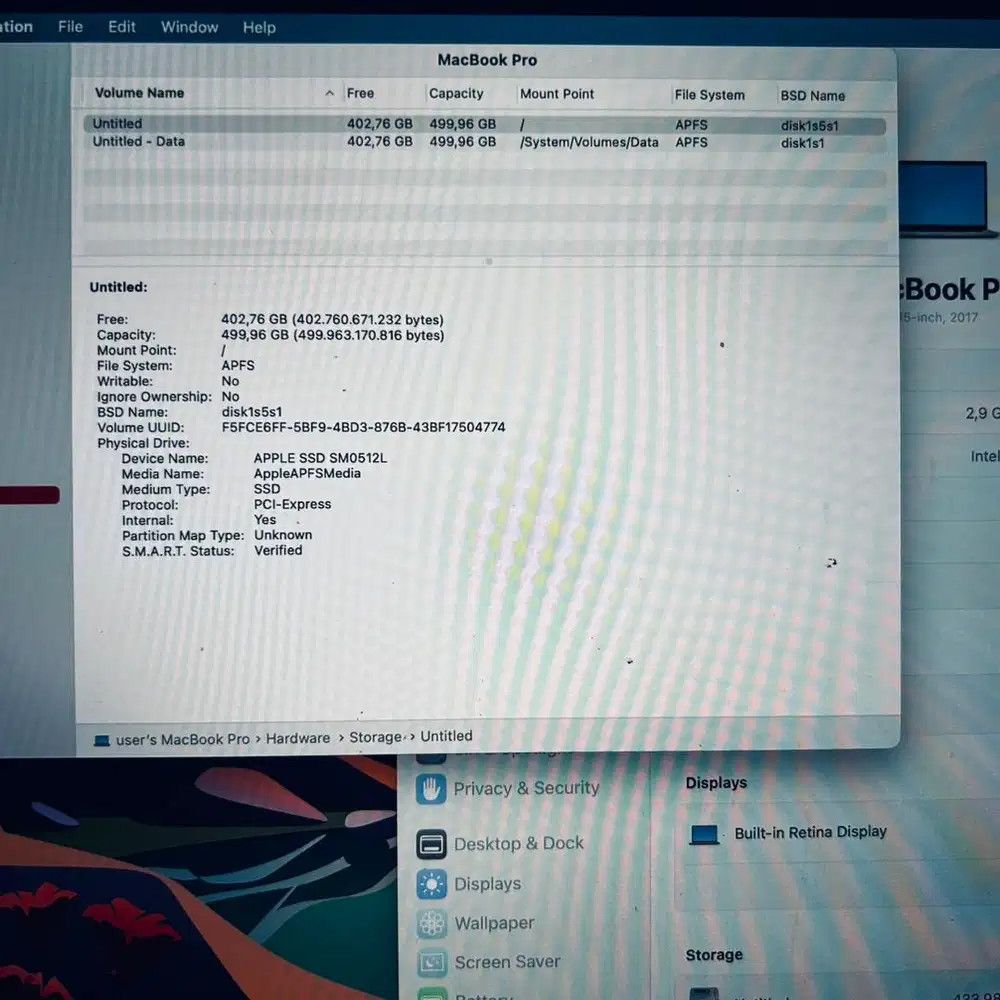Click the pane splitter handle dot
The height and width of the screenshot is (1000, 1000).
[x=489, y=261]
